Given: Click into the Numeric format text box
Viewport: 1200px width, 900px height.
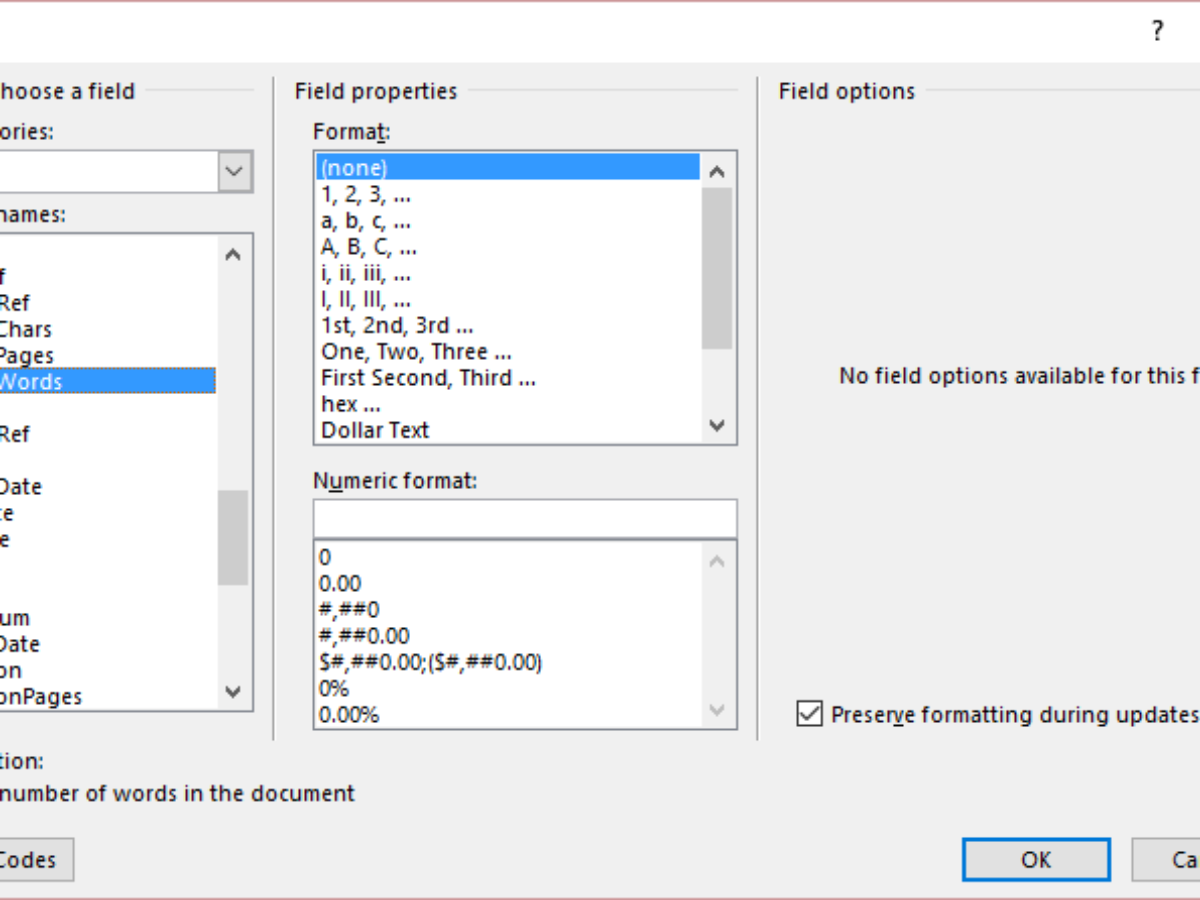Looking at the screenshot, I should click(524, 520).
